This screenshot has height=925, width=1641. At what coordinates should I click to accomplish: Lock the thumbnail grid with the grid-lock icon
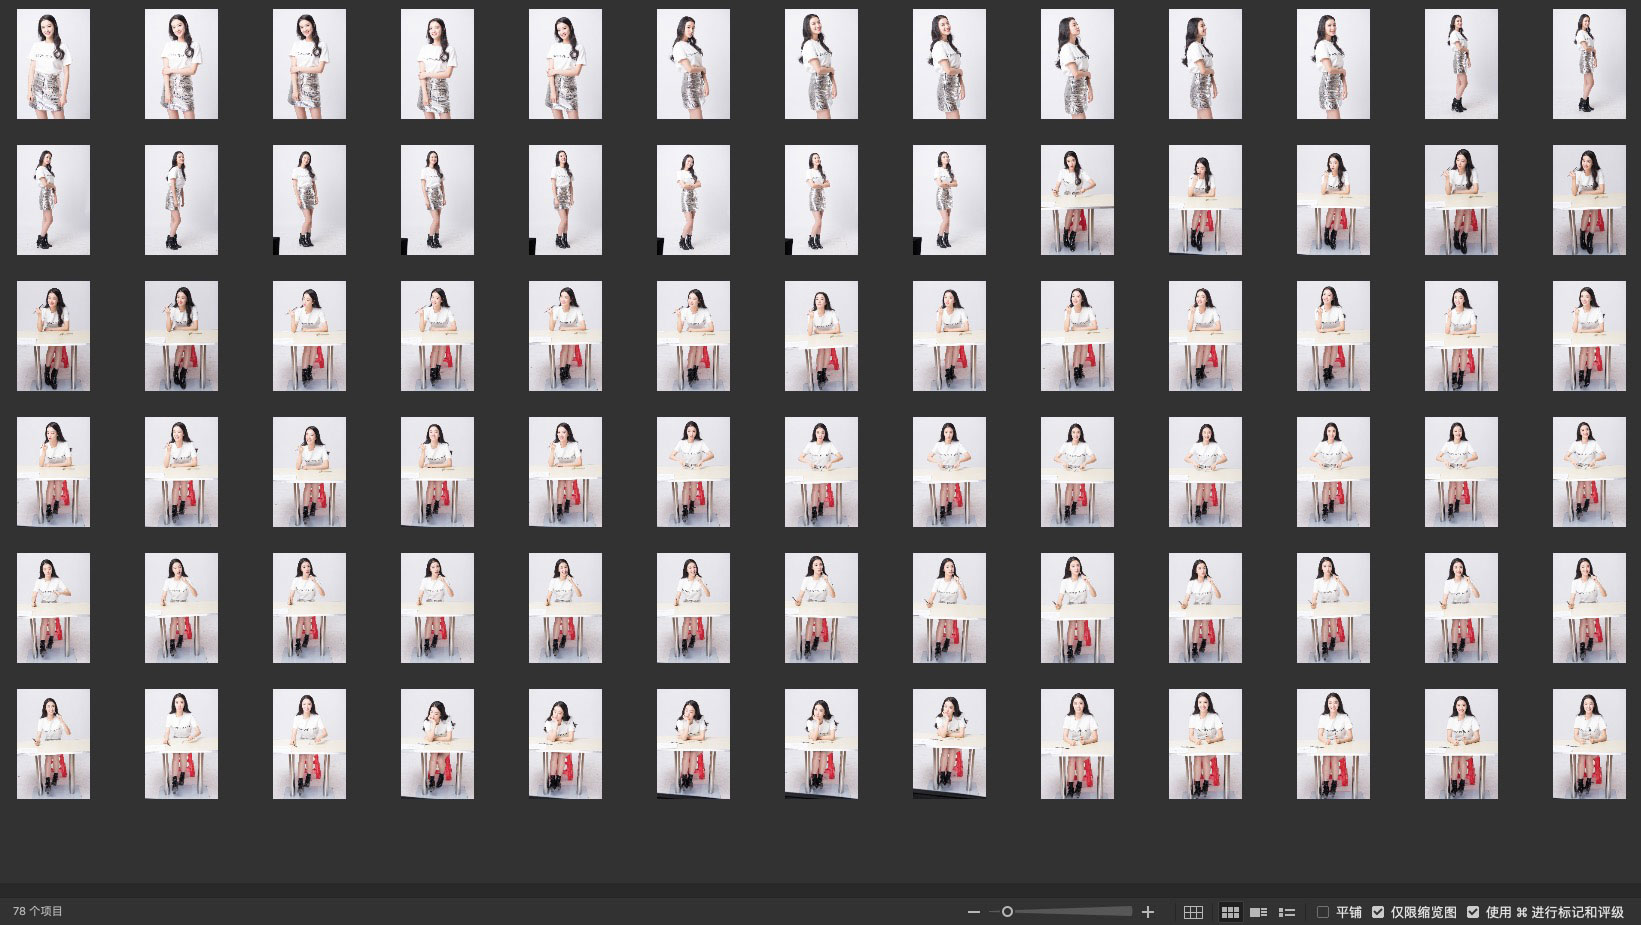point(1193,912)
